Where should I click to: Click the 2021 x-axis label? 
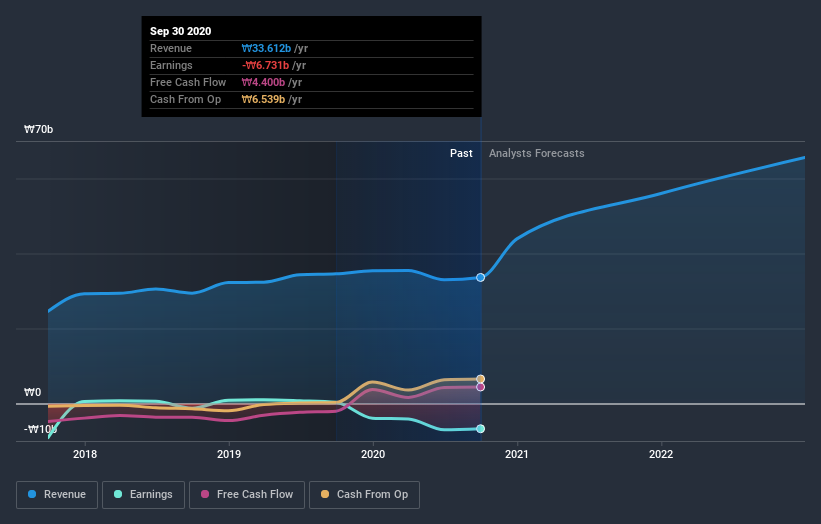point(517,454)
